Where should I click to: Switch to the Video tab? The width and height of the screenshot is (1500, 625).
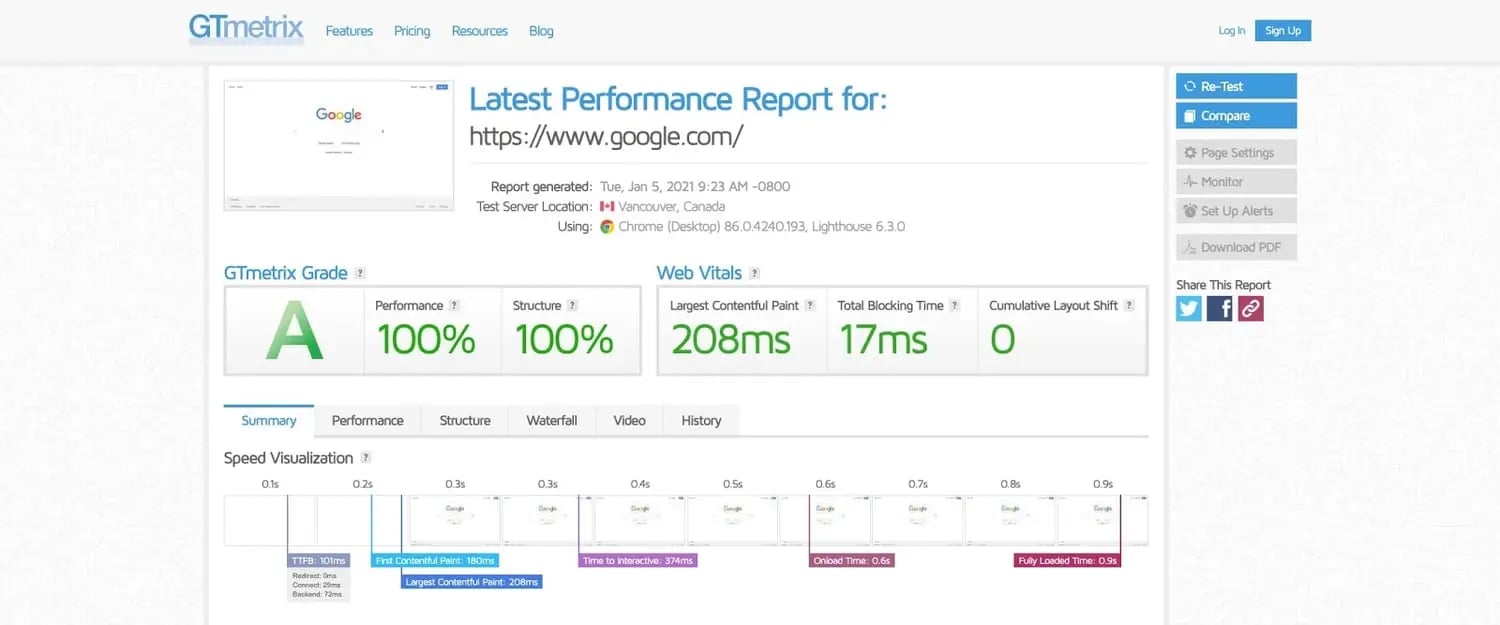[x=629, y=420]
